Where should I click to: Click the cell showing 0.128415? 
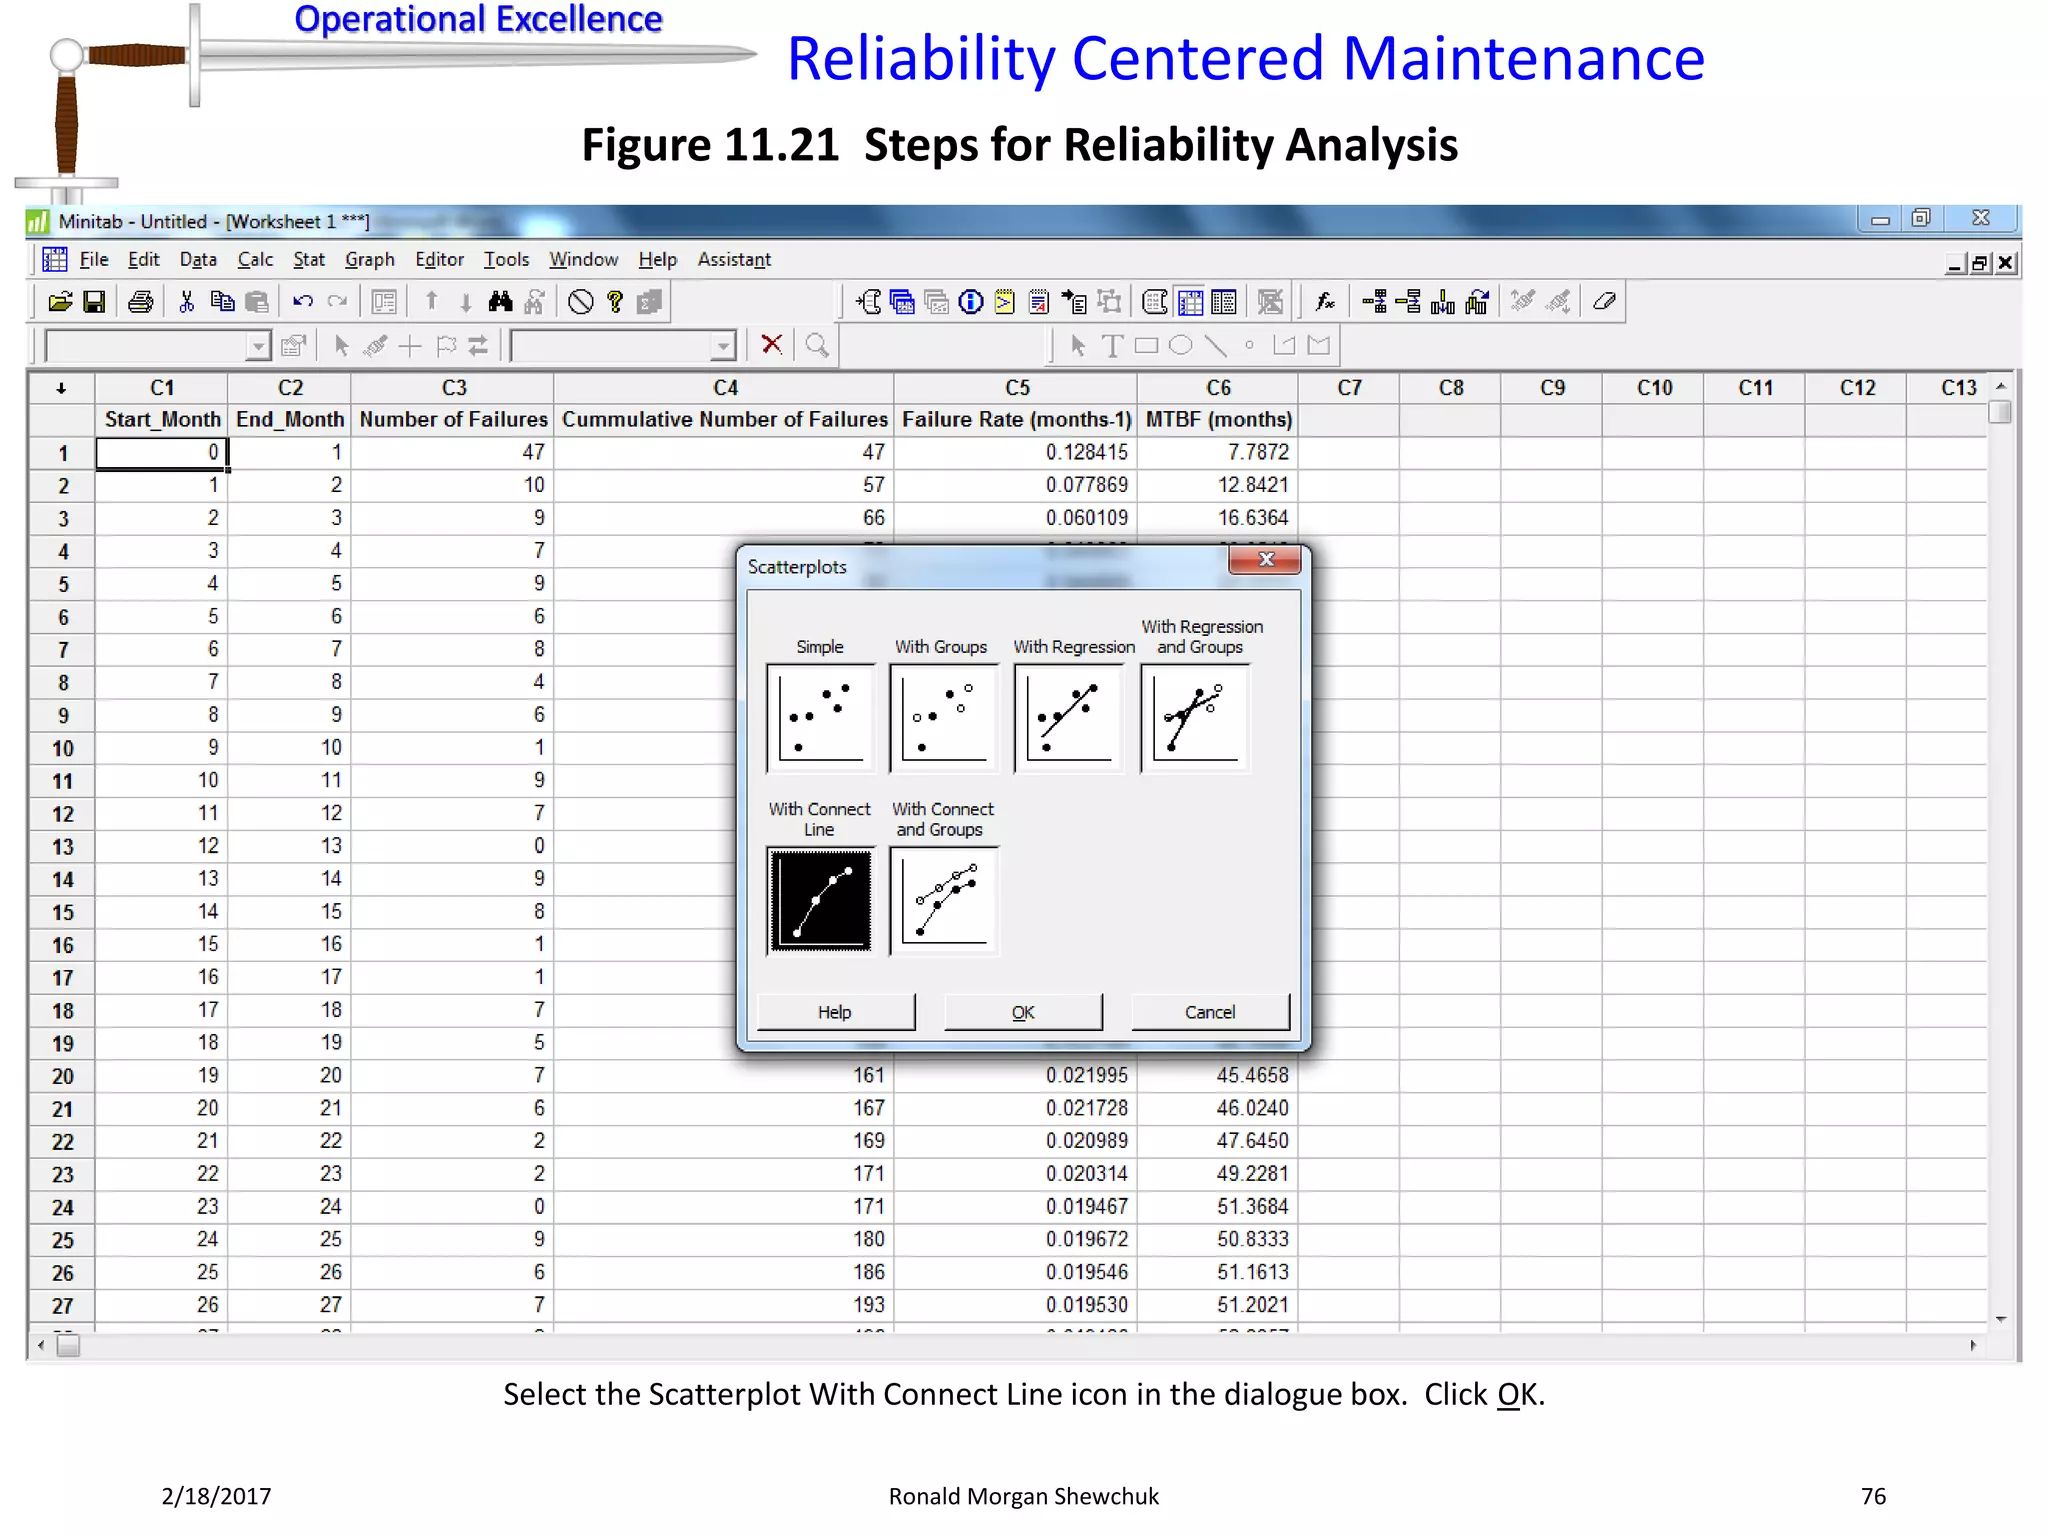(1016, 453)
